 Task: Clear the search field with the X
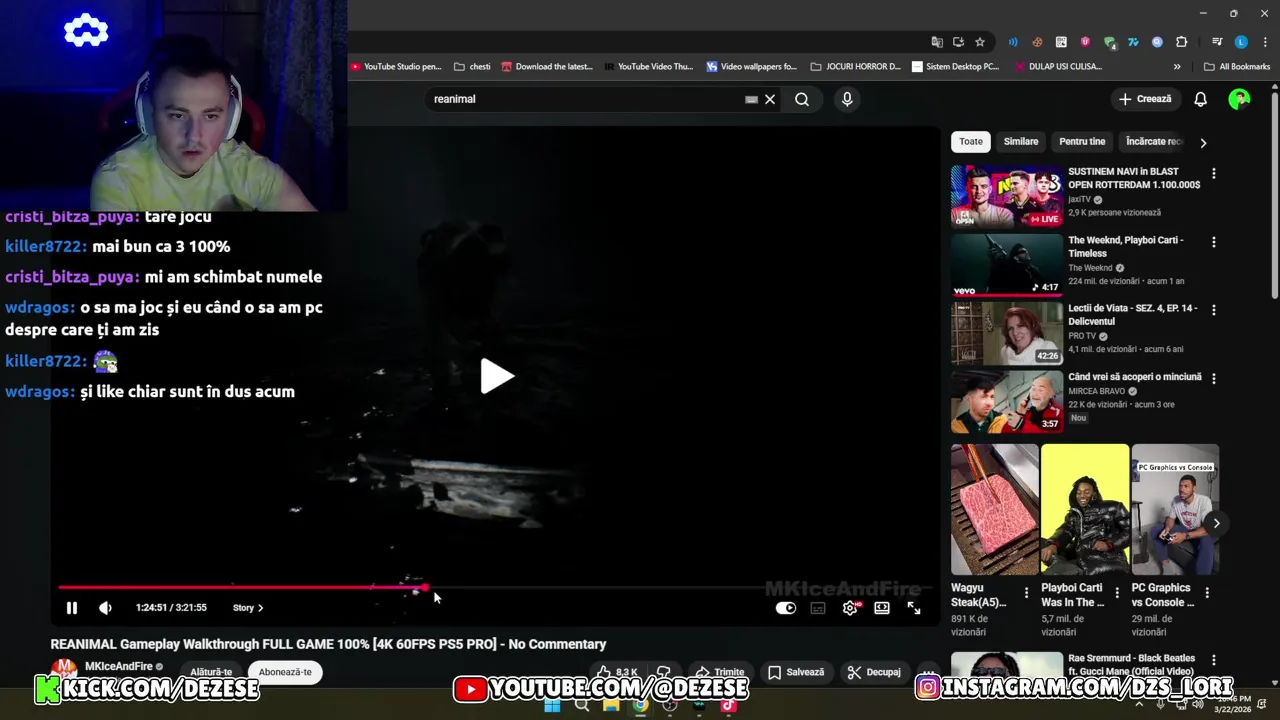[x=770, y=99]
